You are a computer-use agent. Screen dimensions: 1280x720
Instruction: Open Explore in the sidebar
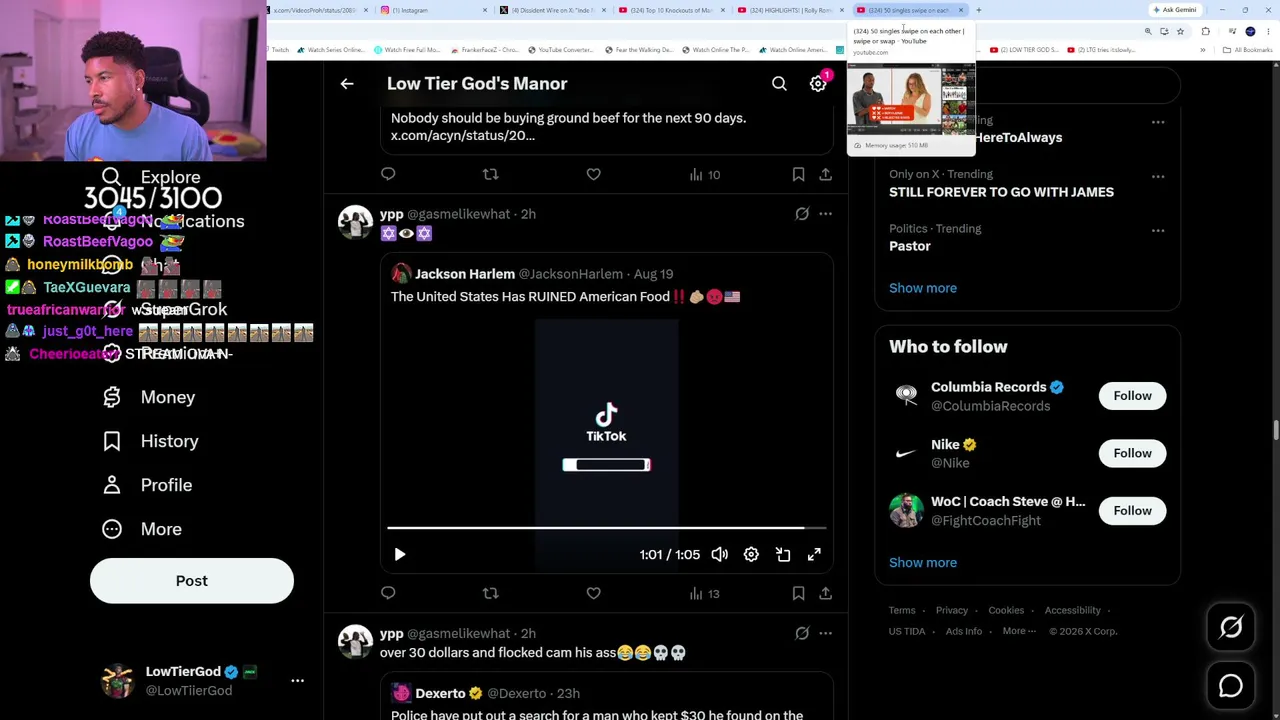[151, 177]
